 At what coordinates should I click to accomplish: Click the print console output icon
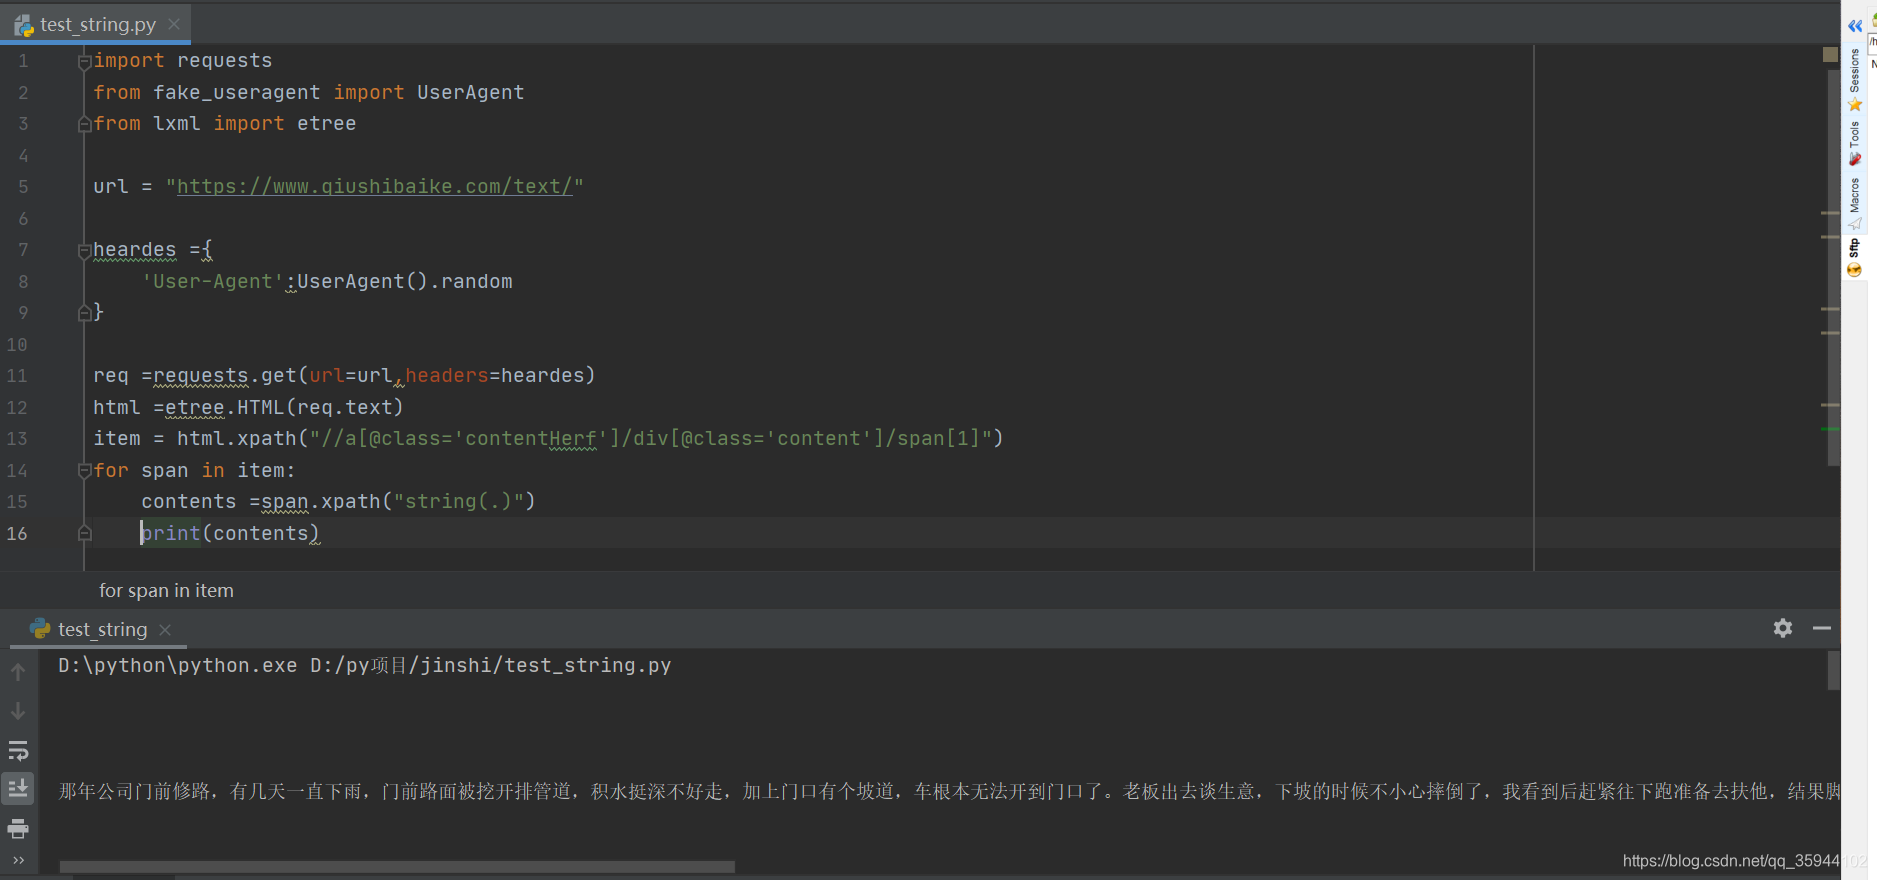(18, 828)
